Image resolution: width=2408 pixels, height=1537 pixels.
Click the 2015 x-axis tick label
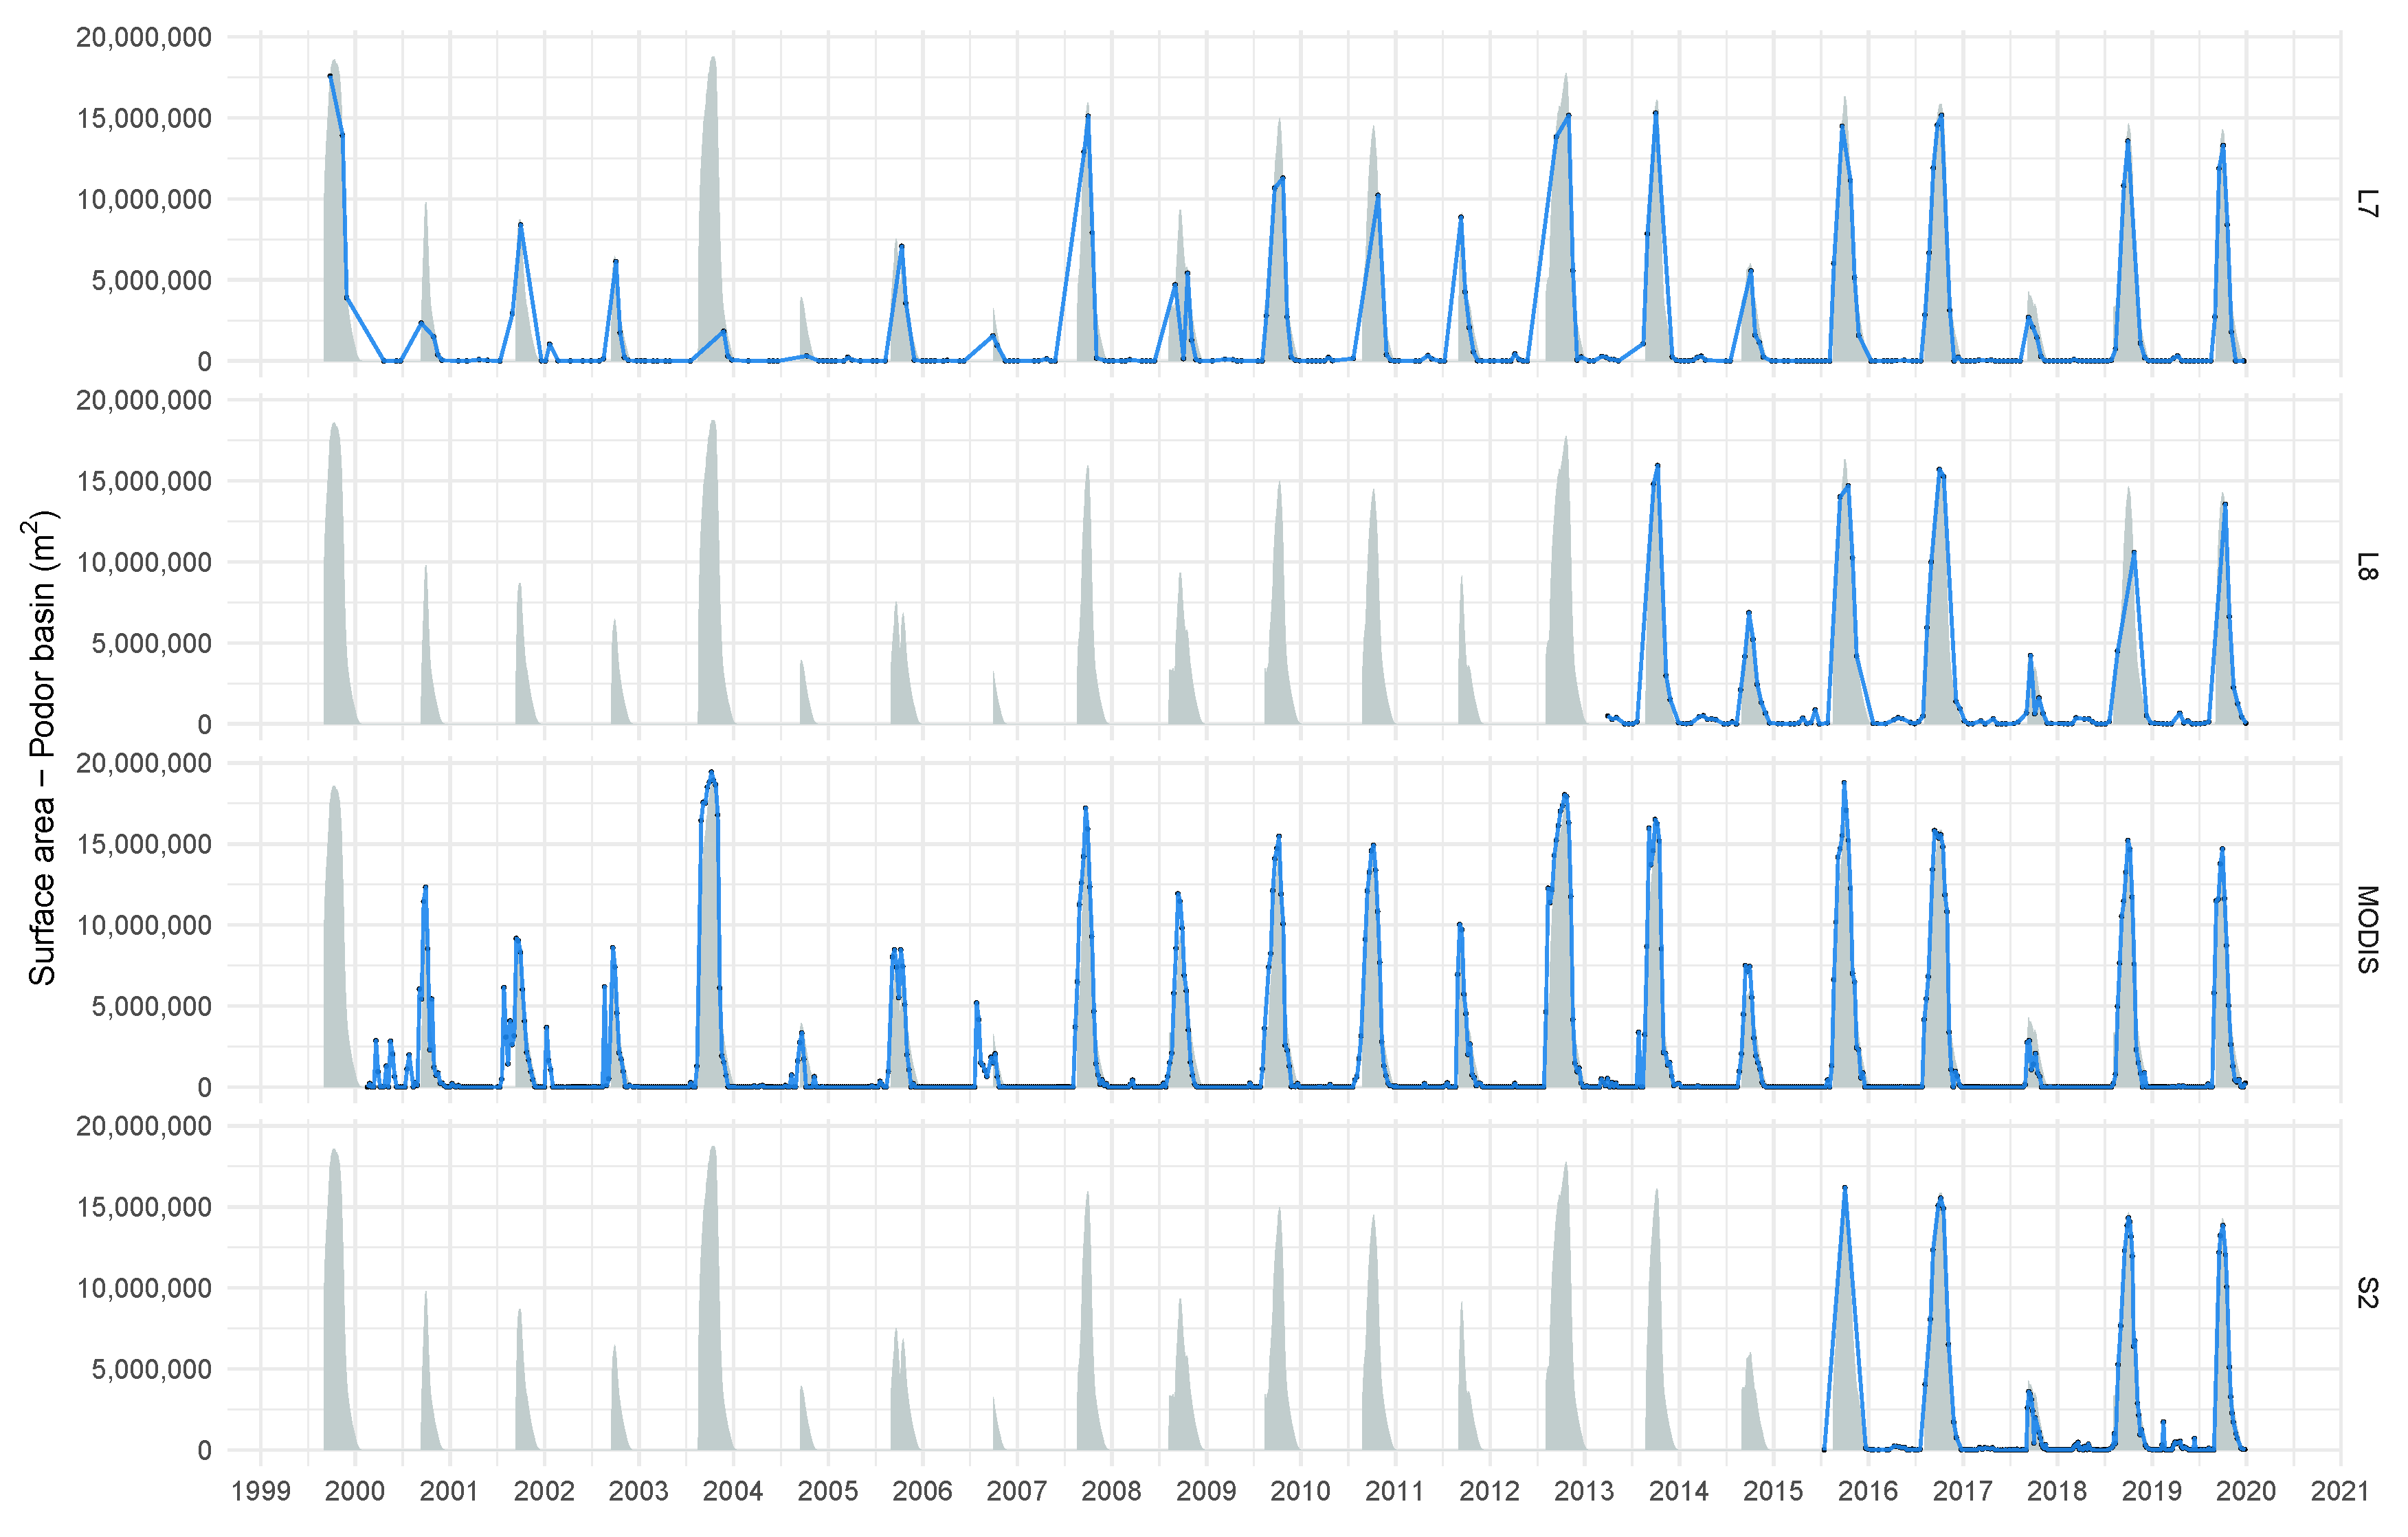pyautogui.click(x=1773, y=1491)
